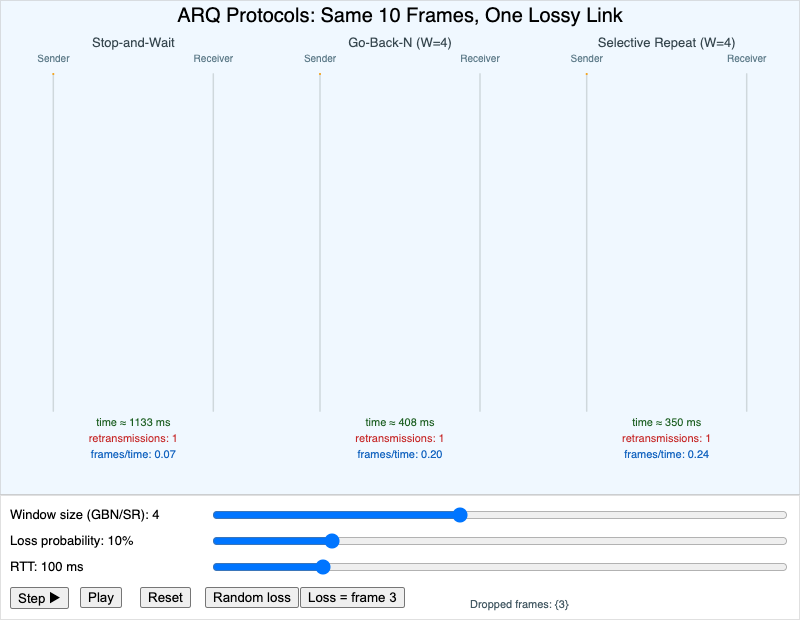Click the Selective Repeat (W=4) panel title

point(666,42)
